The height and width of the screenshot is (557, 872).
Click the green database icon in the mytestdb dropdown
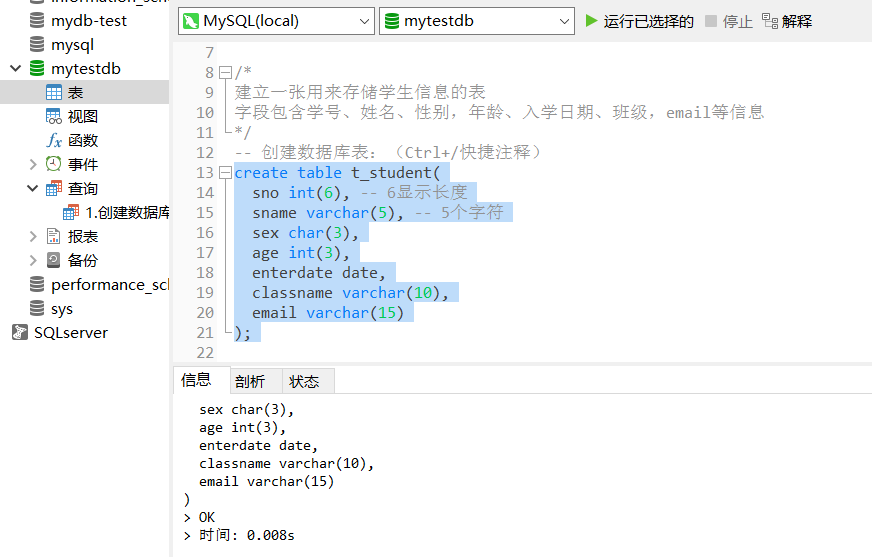point(392,21)
